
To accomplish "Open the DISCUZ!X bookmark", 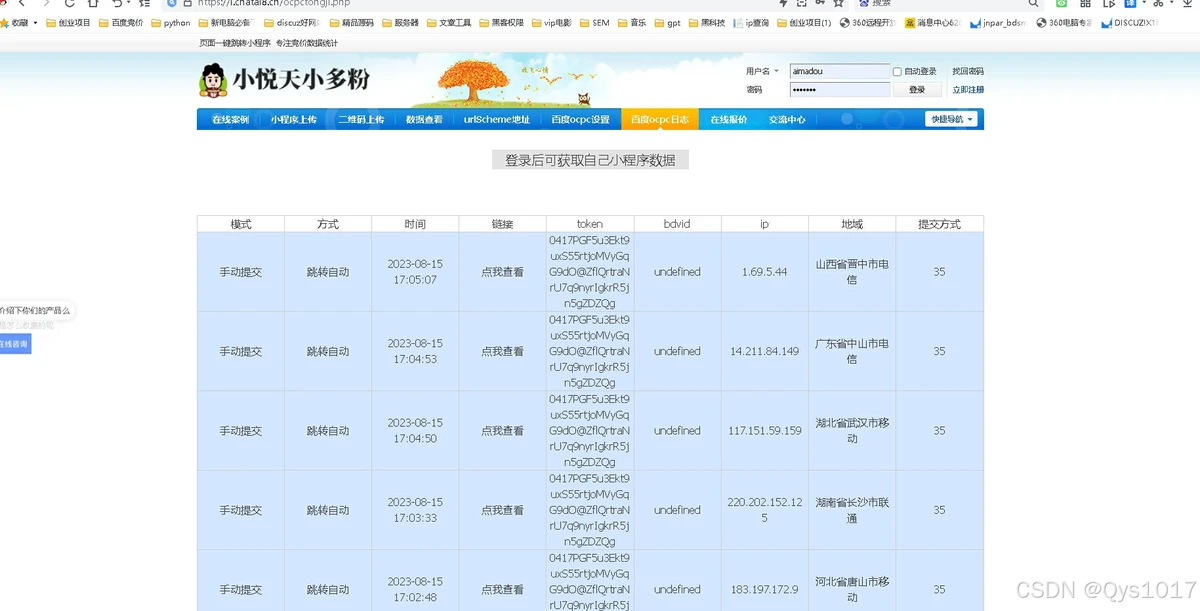I will pos(1130,22).
